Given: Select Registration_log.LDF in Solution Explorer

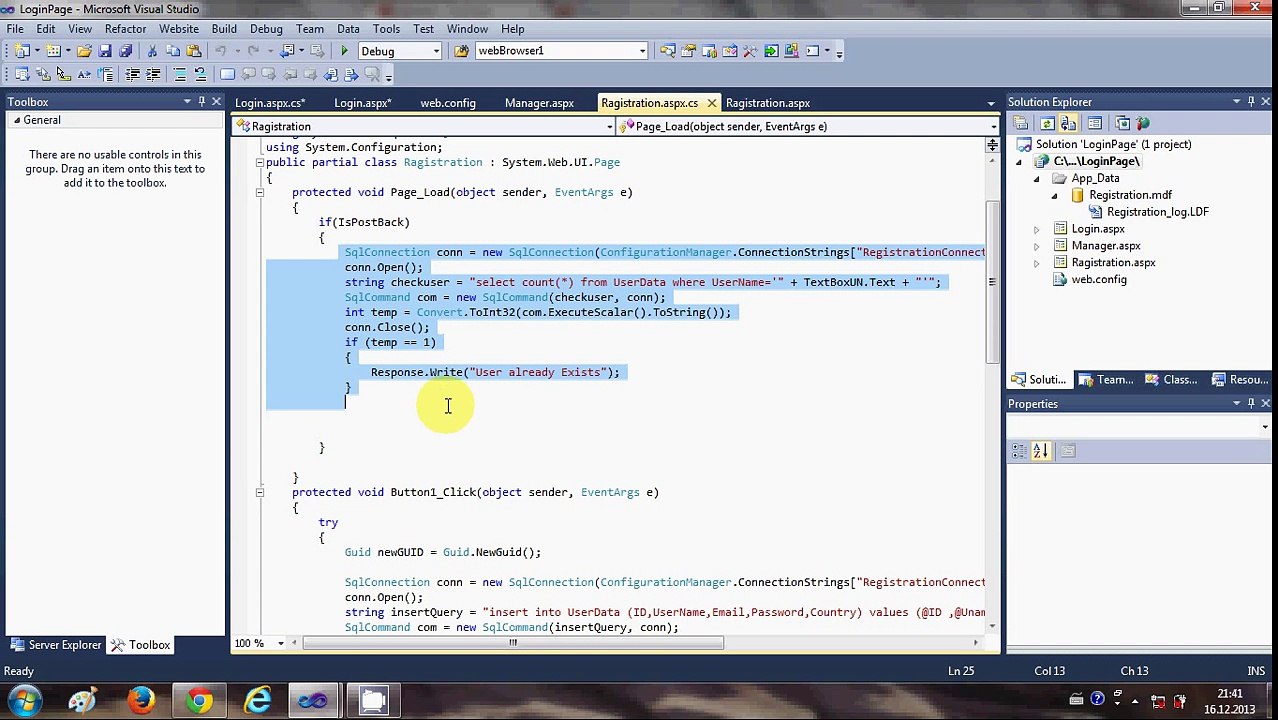Looking at the screenshot, I should point(1157,212).
